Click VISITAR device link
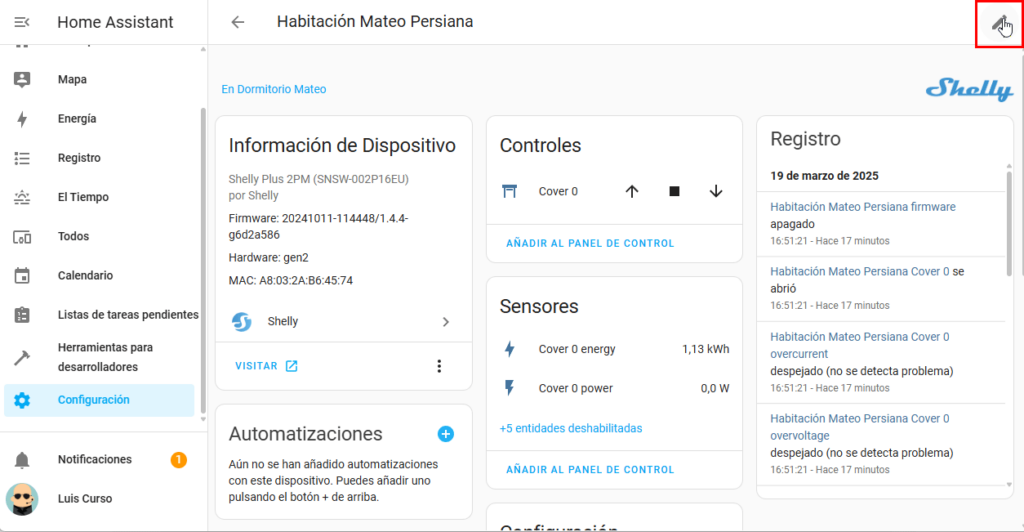 [266, 366]
